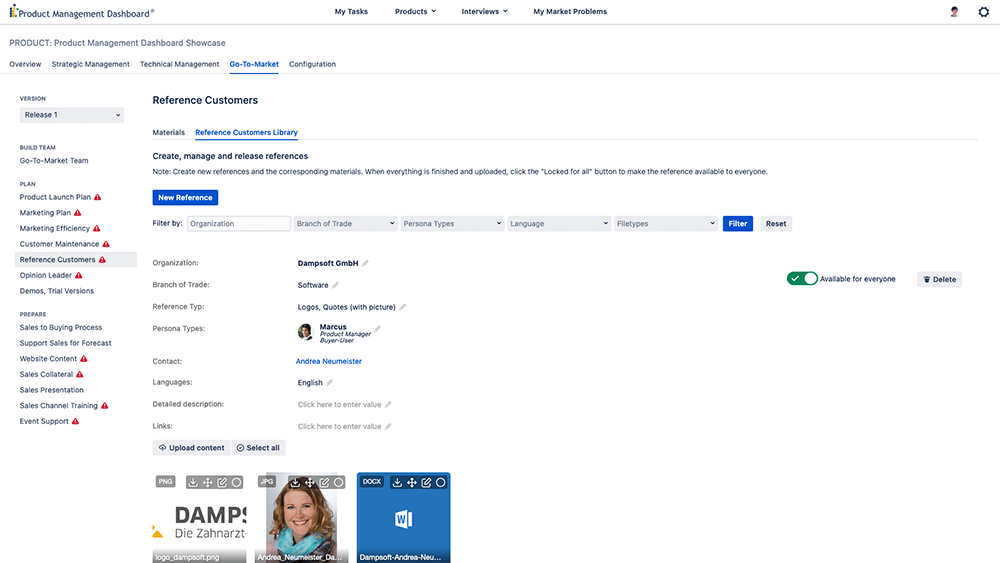Select the DOCX file selection circle
Viewport: 1000px width, 563px height.
[x=441, y=483]
